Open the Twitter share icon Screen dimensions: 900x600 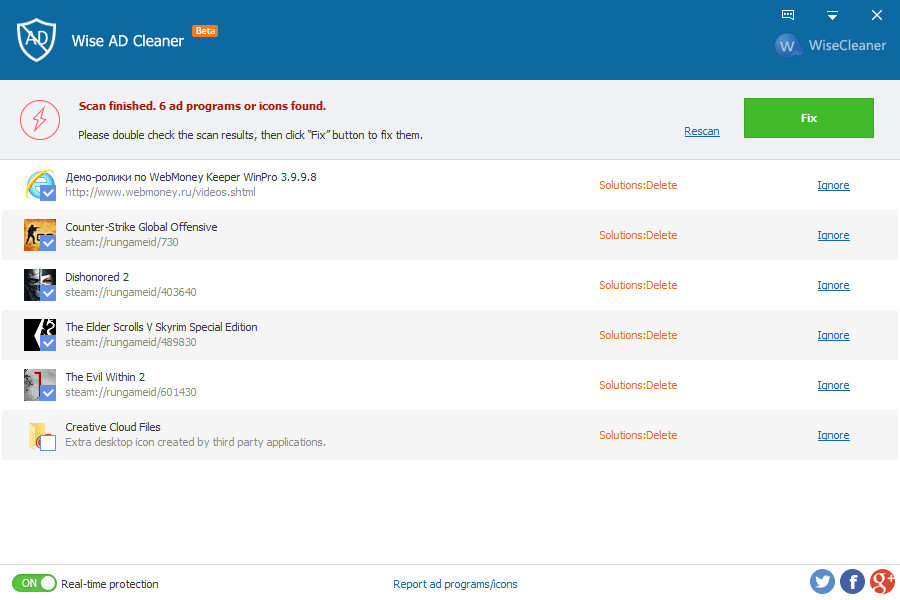[x=823, y=582]
